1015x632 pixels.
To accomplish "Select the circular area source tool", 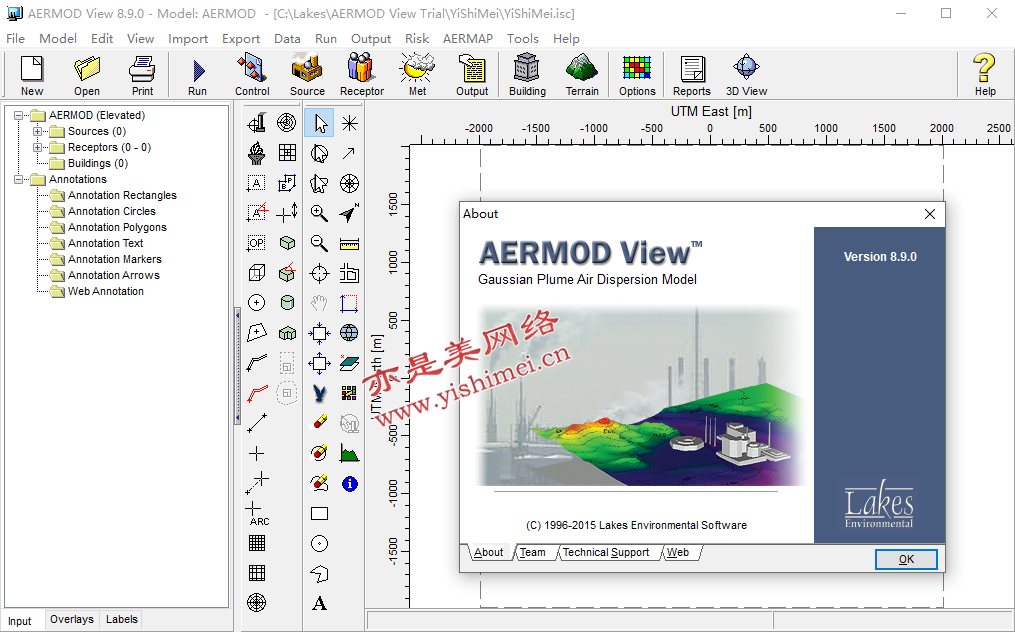I will 257,302.
